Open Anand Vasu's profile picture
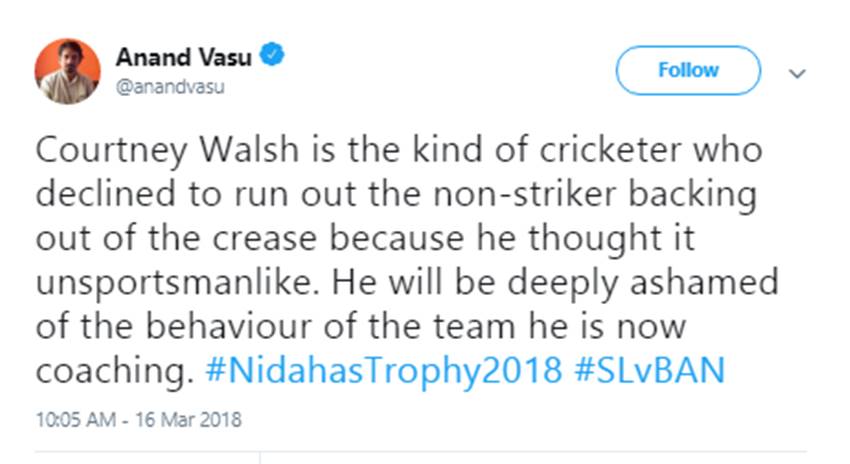This screenshot has height=464, width=850. 68,71
